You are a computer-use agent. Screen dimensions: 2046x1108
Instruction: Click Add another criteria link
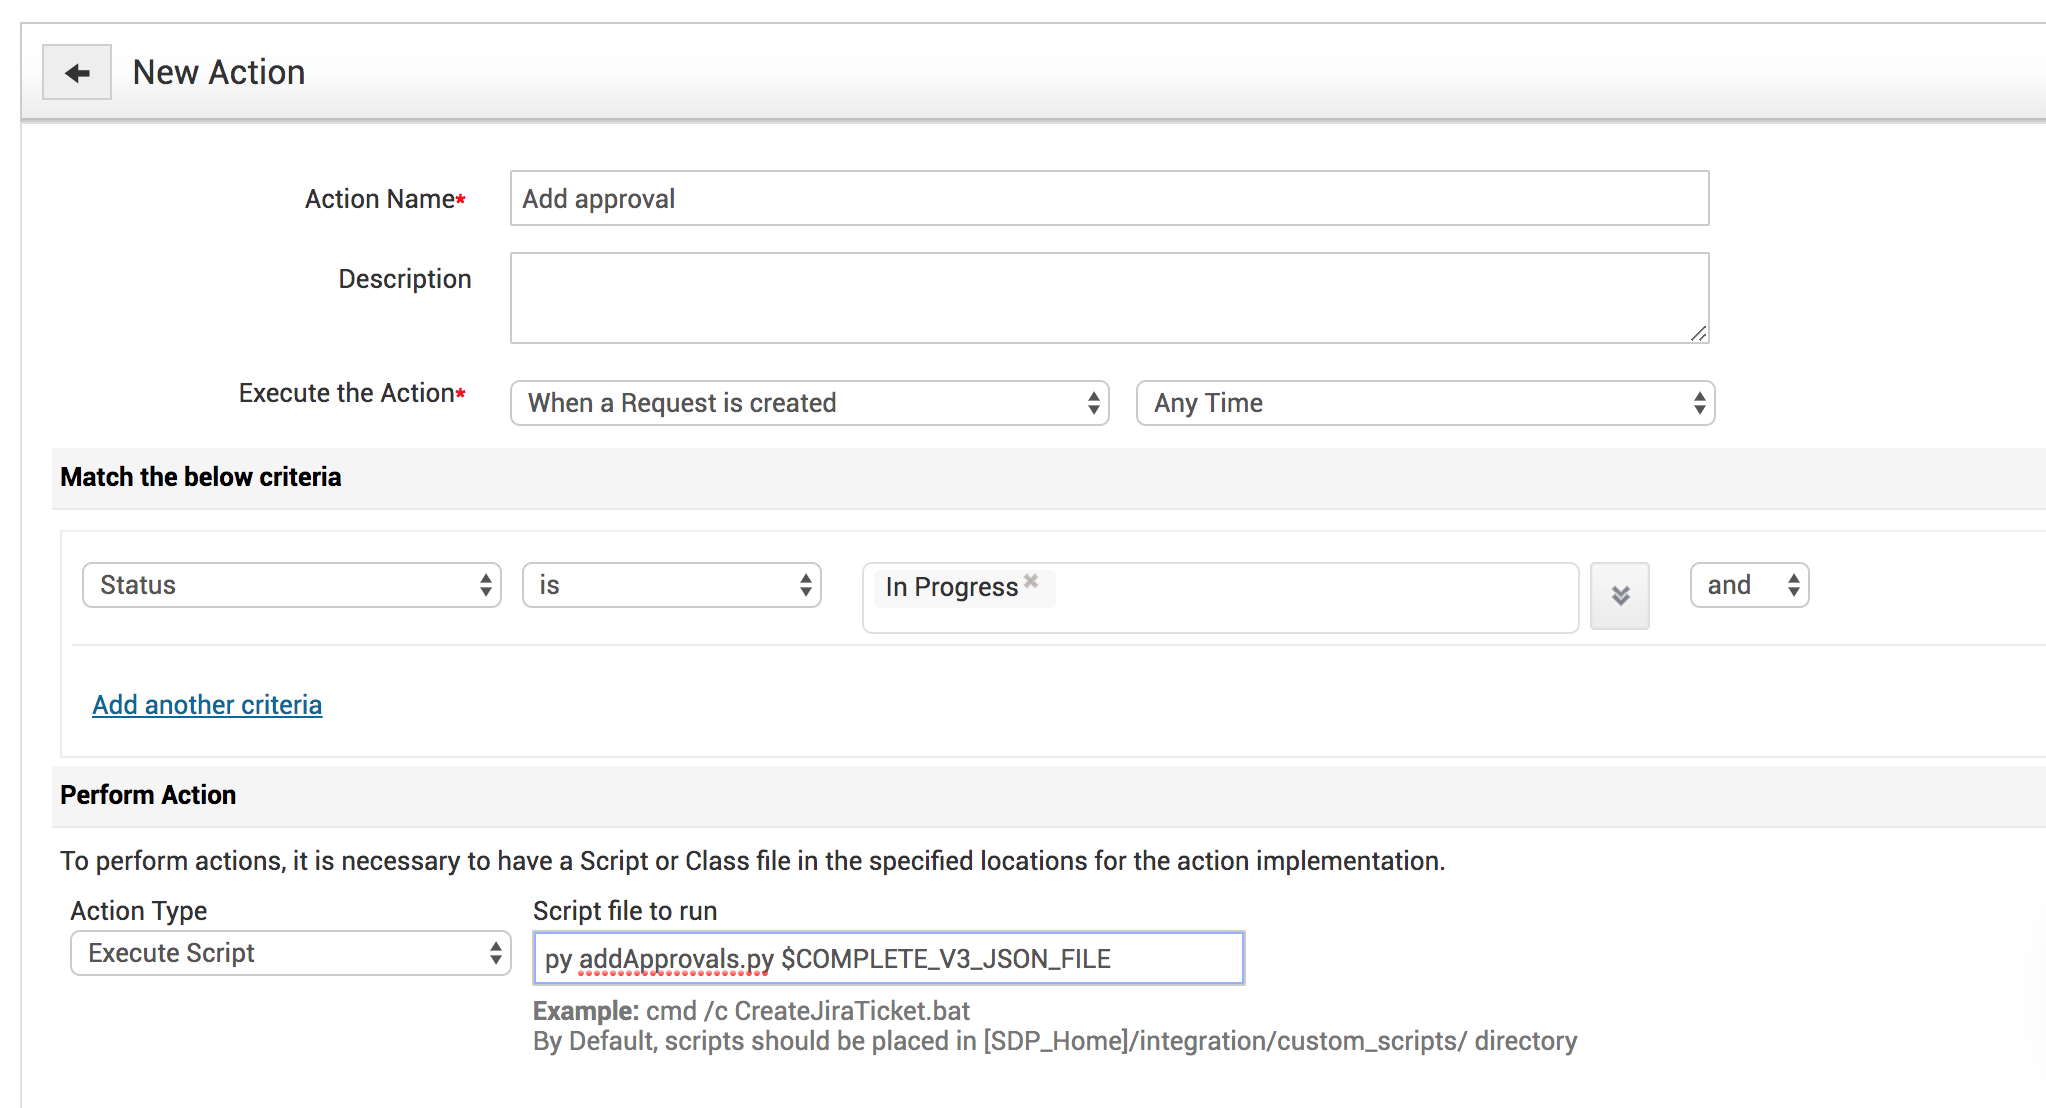click(207, 705)
